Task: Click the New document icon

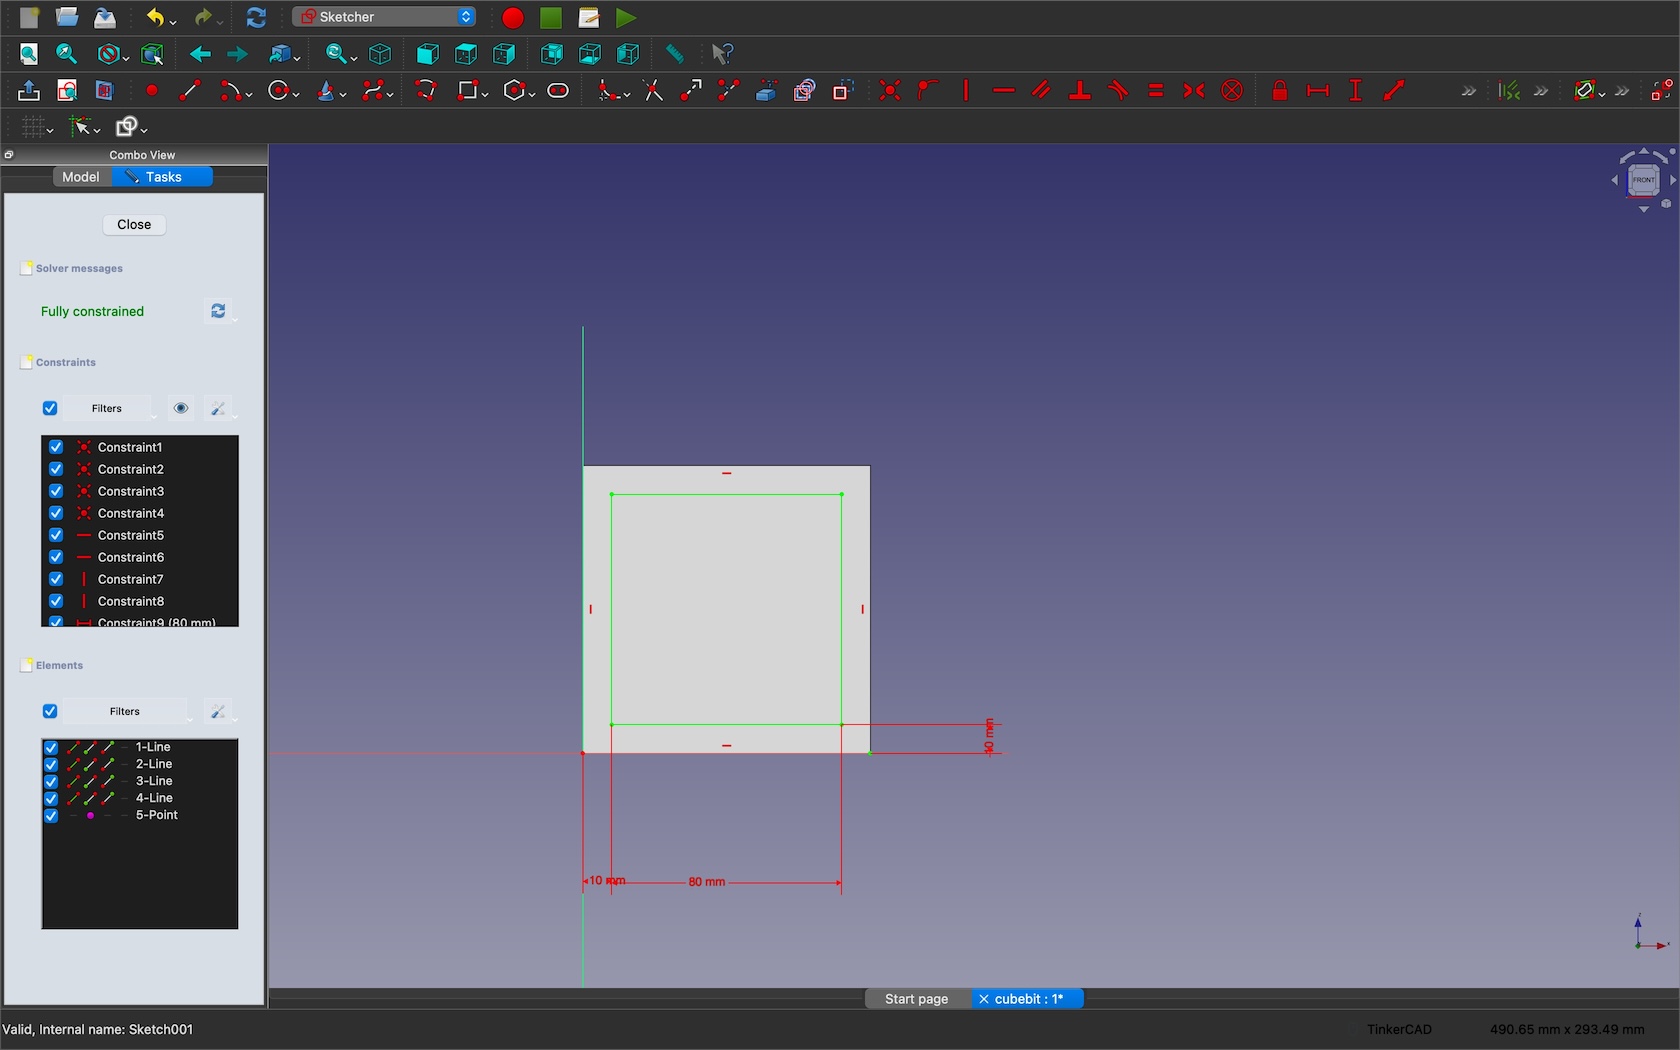Action: [x=29, y=17]
